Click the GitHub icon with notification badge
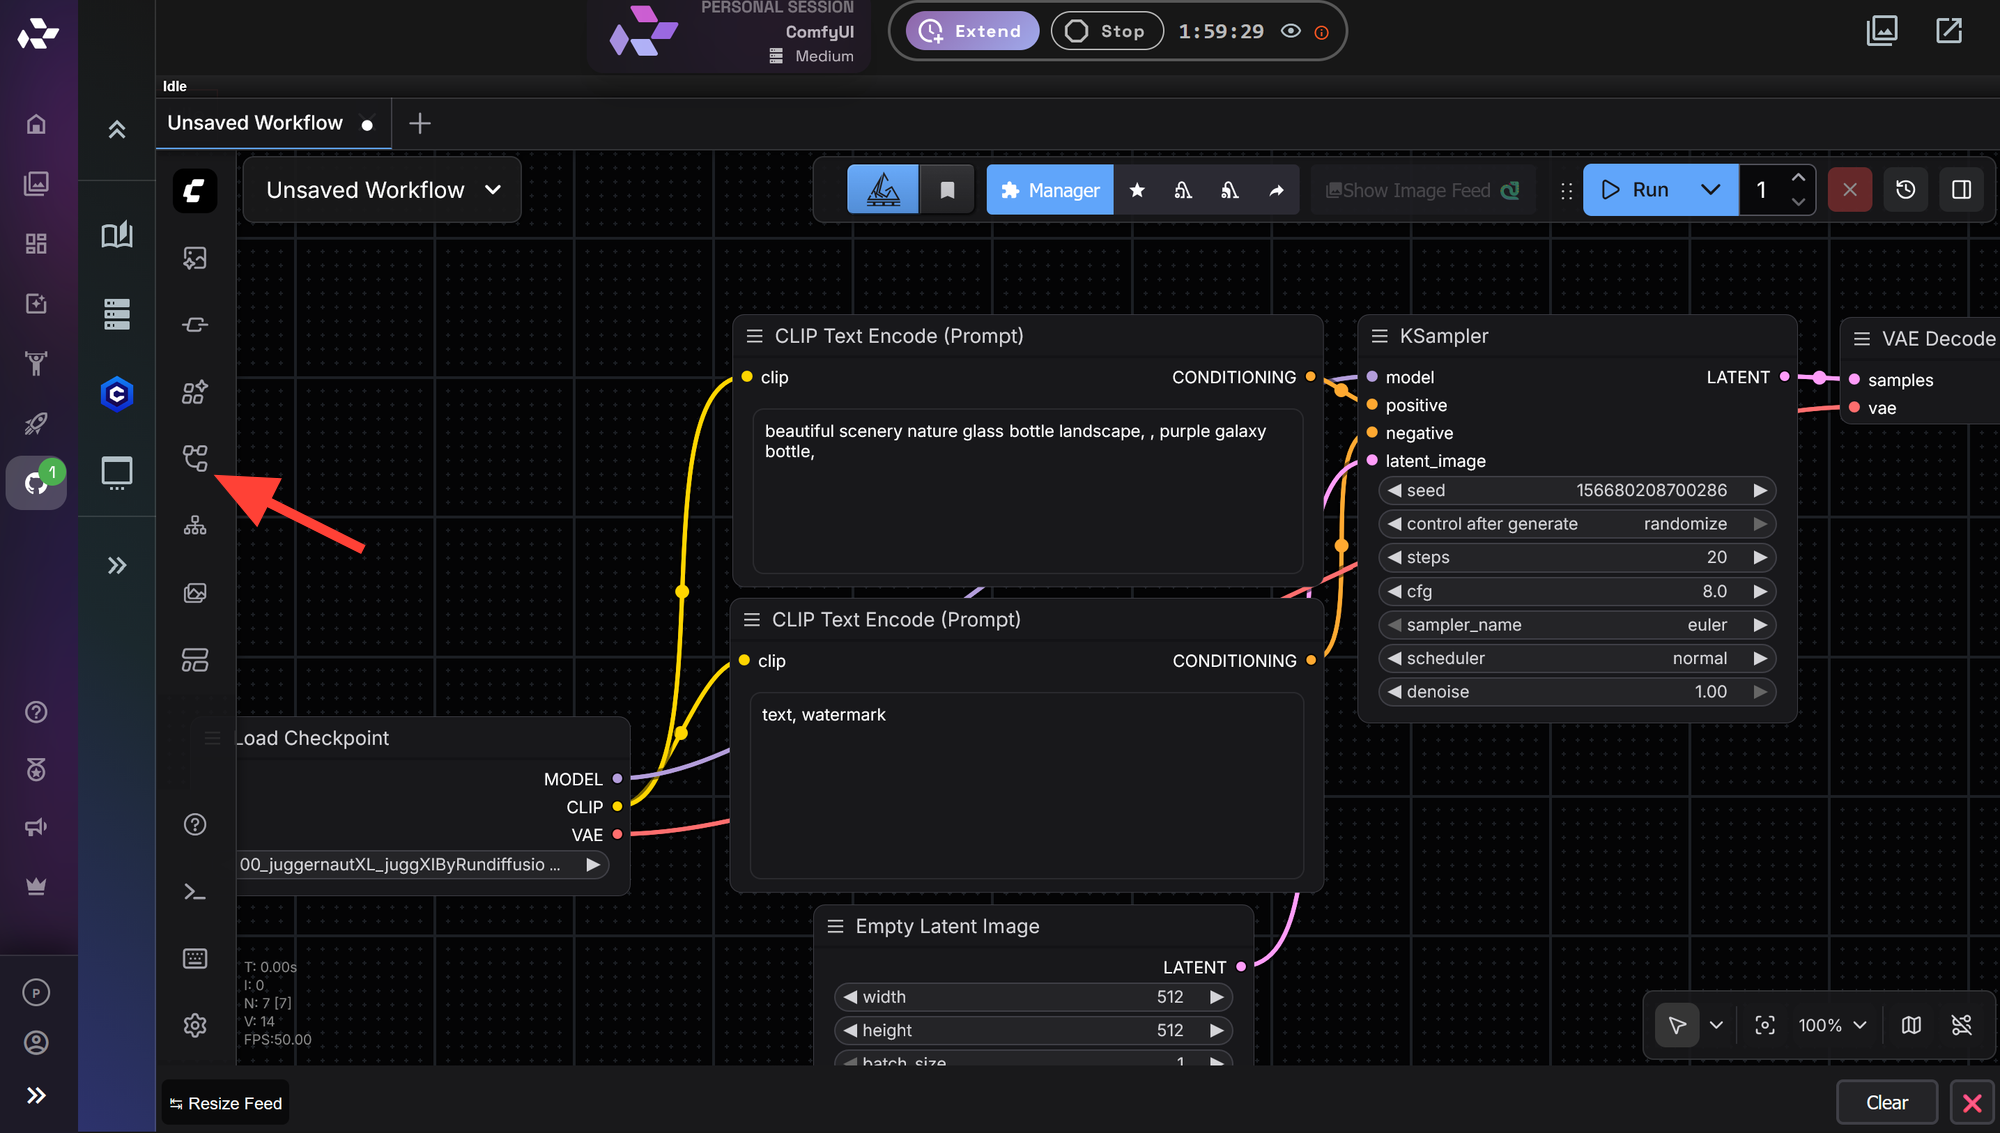This screenshot has height=1133, width=2000. [x=37, y=483]
